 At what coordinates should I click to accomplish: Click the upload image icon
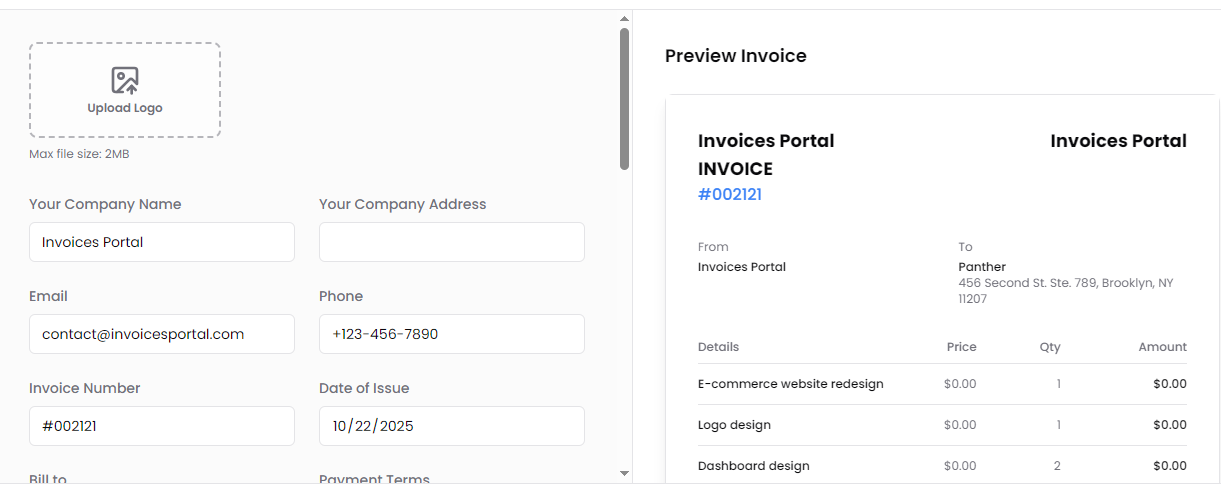[125, 80]
